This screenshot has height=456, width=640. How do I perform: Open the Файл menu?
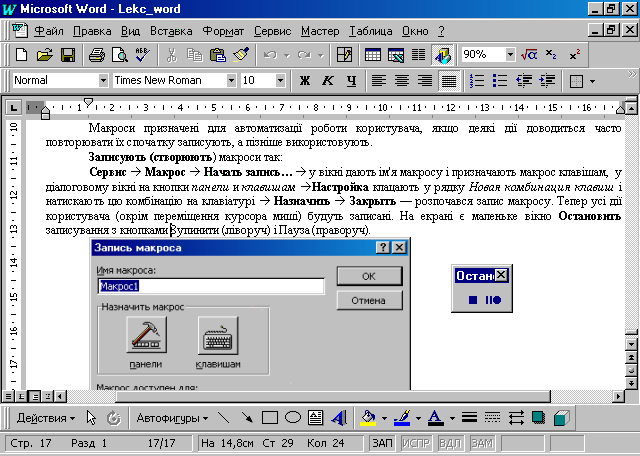[49, 31]
